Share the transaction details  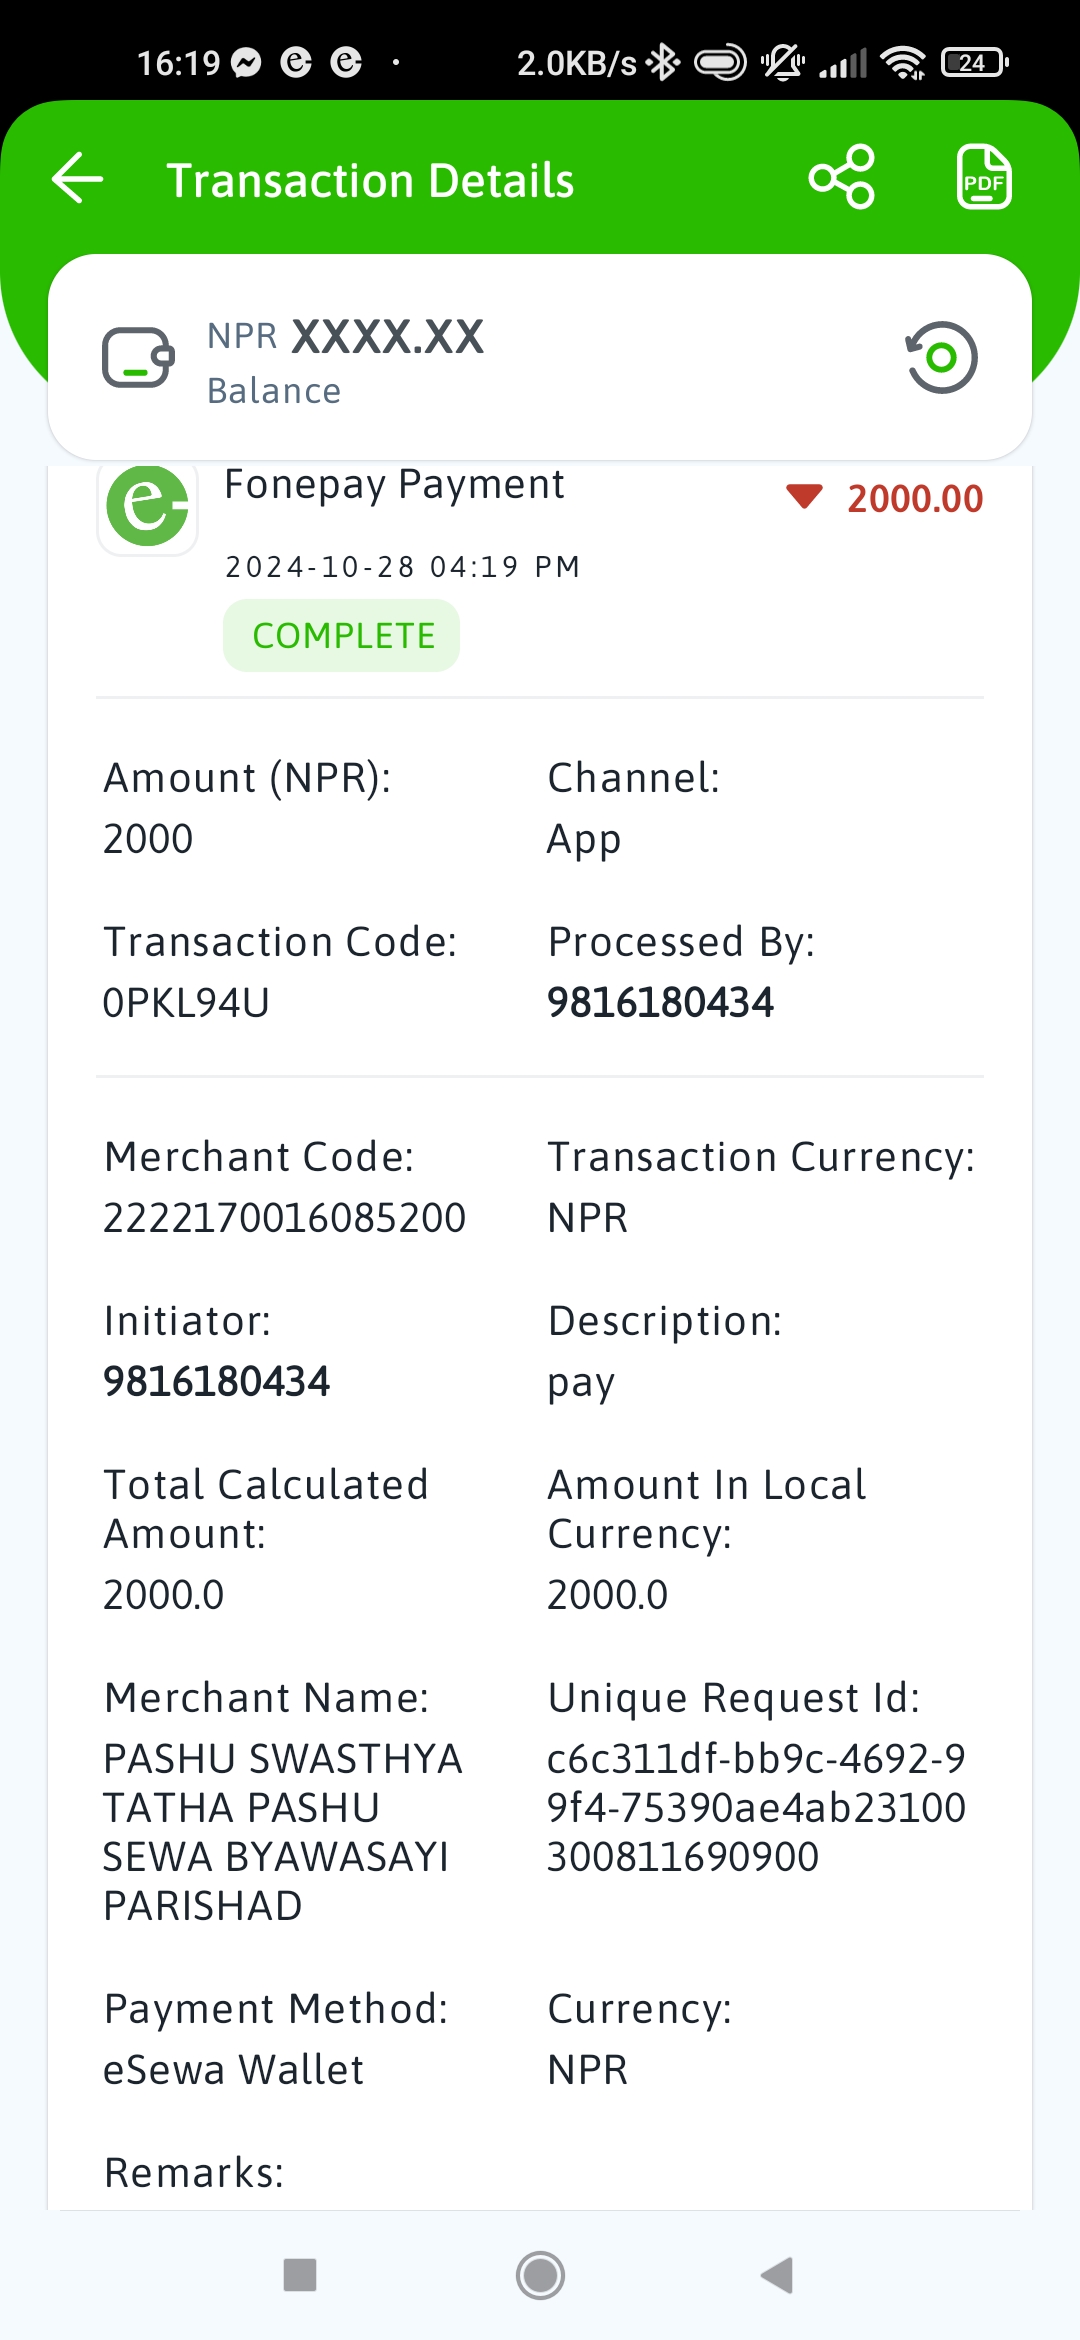click(842, 177)
